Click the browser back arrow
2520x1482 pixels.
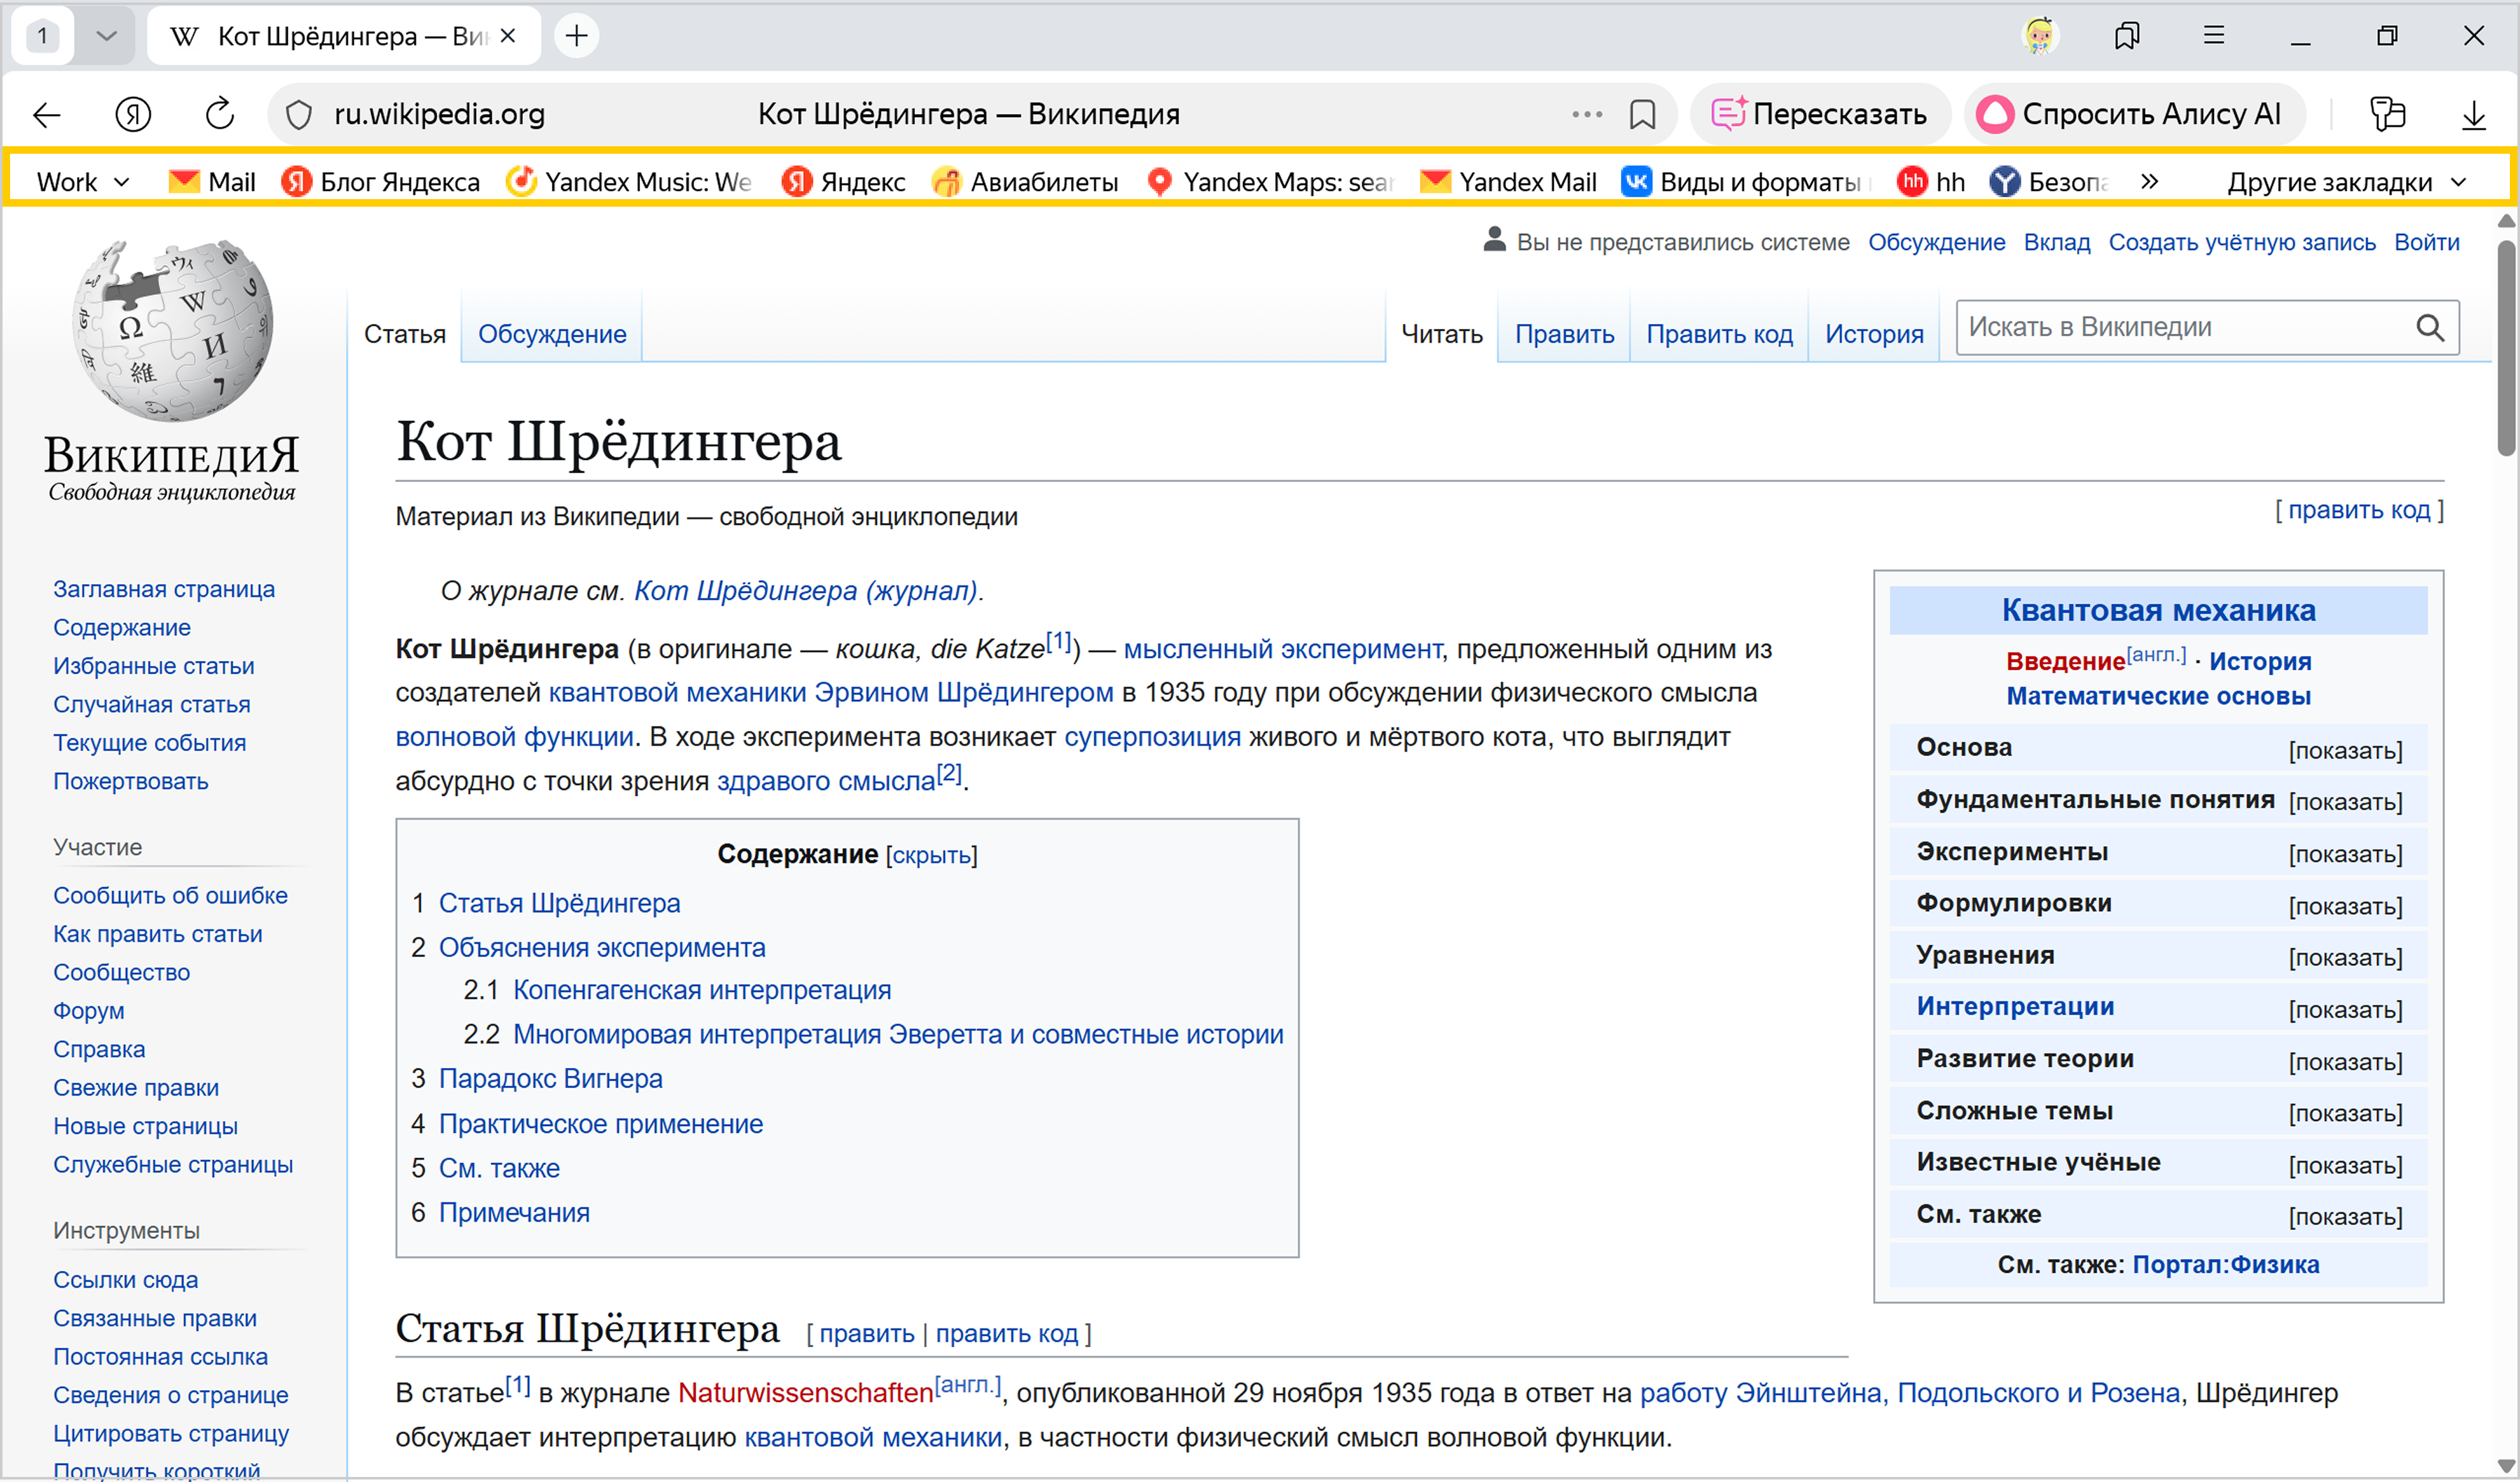pos(47,115)
